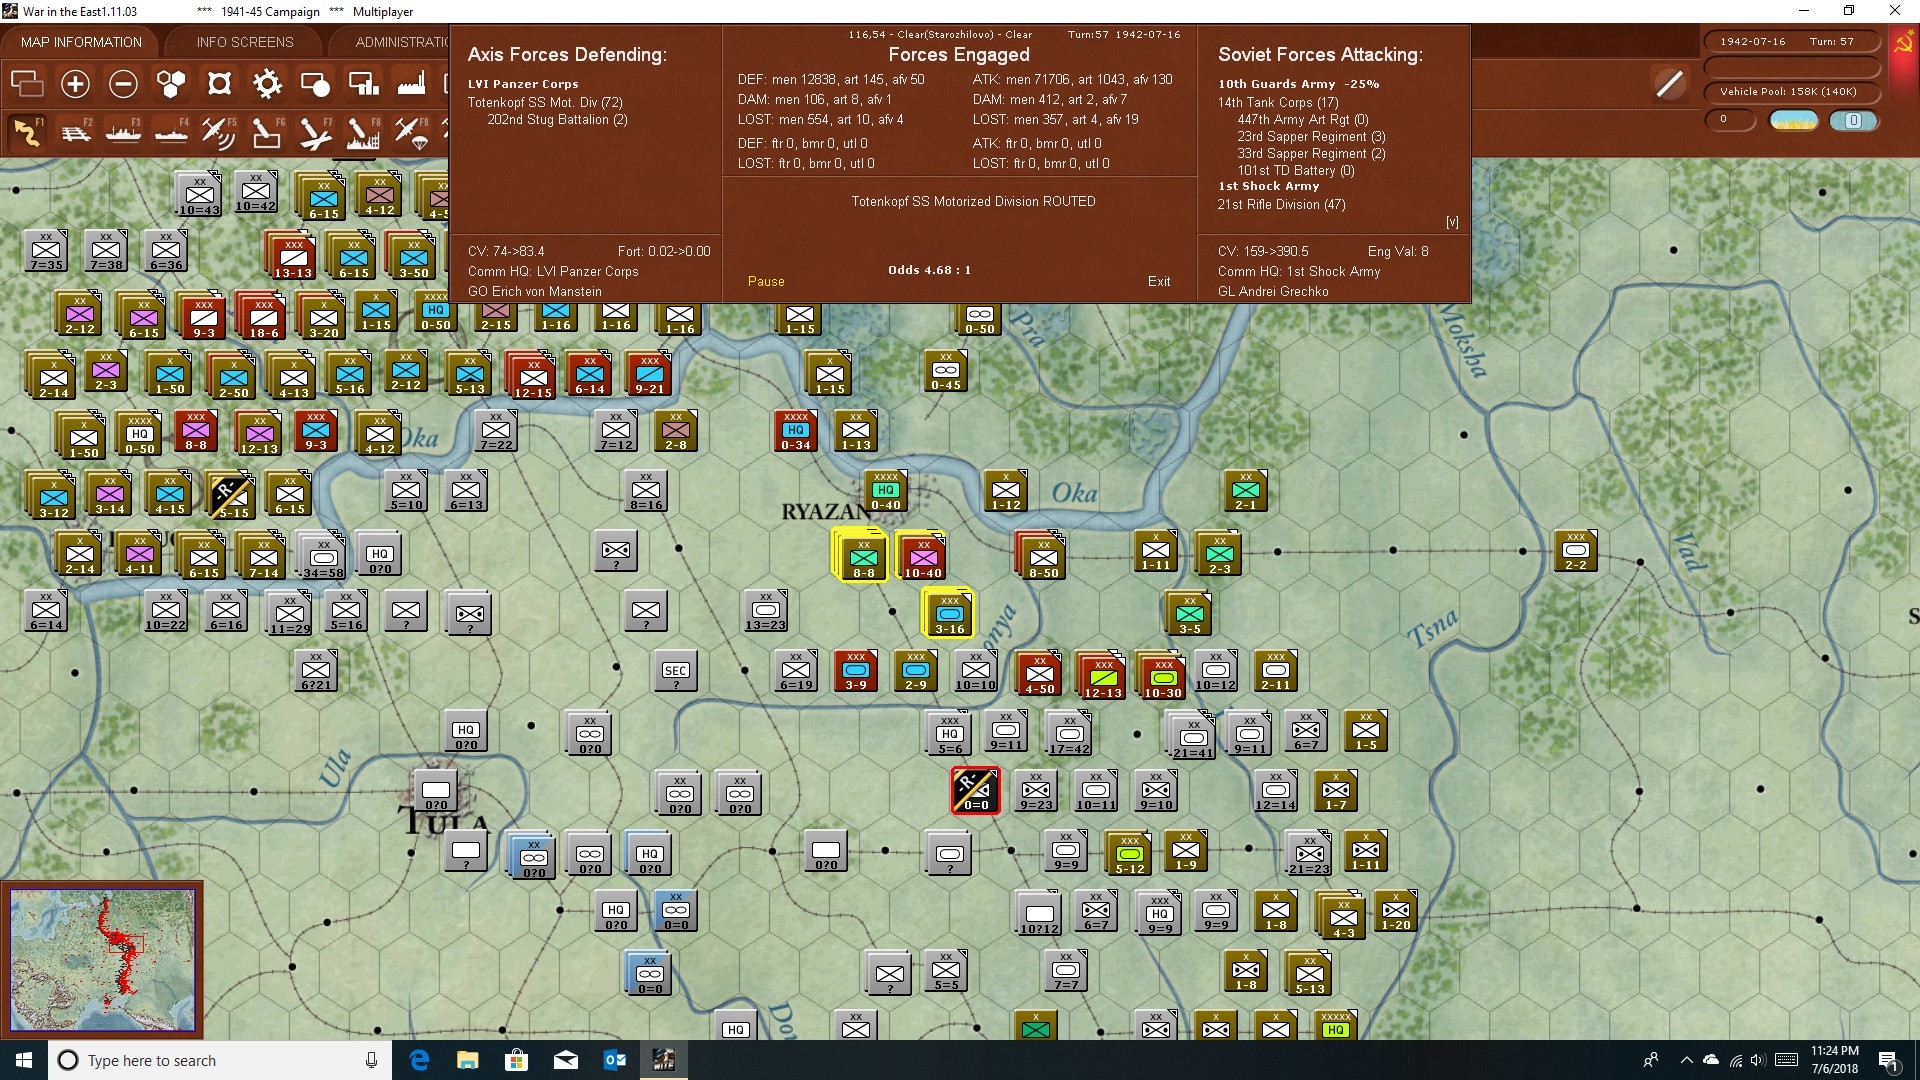Select the F3 naval transport ship icon
This screenshot has width=1920, height=1080.
[123, 132]
